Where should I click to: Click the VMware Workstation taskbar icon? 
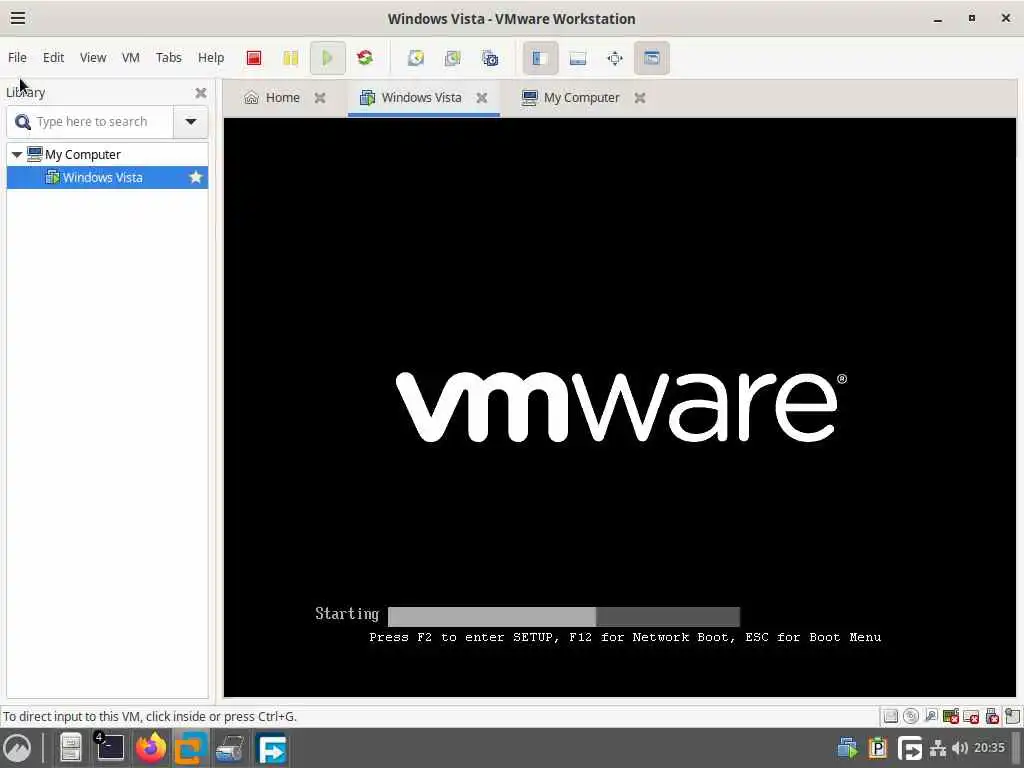[190, 748]
